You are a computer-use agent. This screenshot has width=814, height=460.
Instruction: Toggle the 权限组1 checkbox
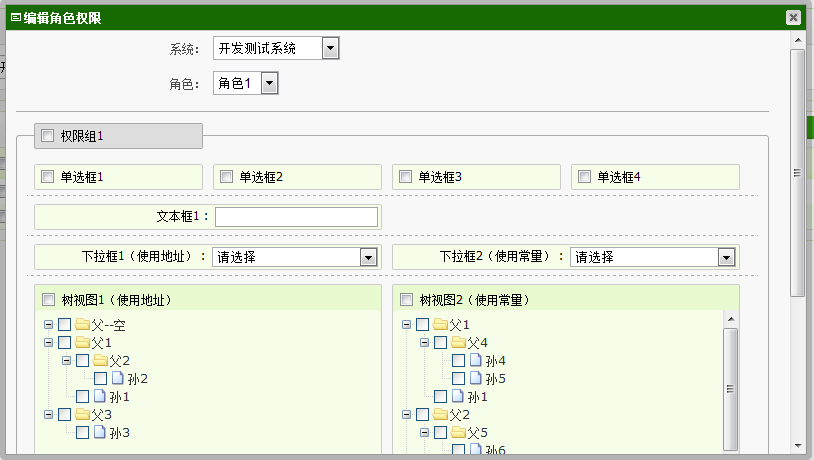click(x=47, y=136)
